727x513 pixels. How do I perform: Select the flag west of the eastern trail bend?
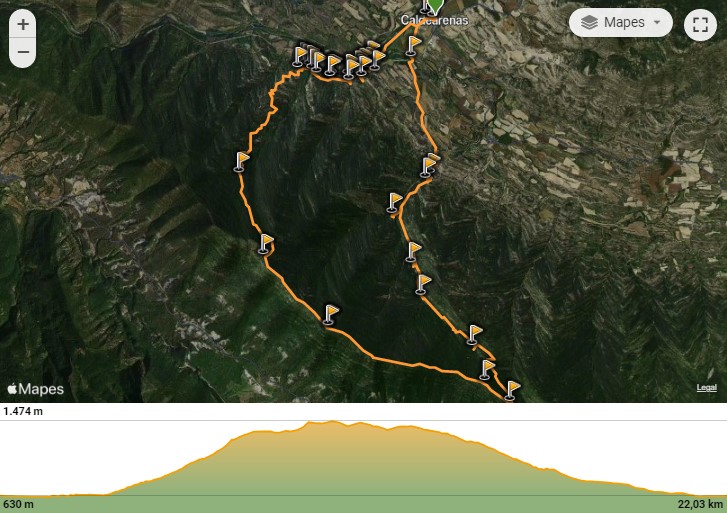pyautogui.click(x=393, y=203)
